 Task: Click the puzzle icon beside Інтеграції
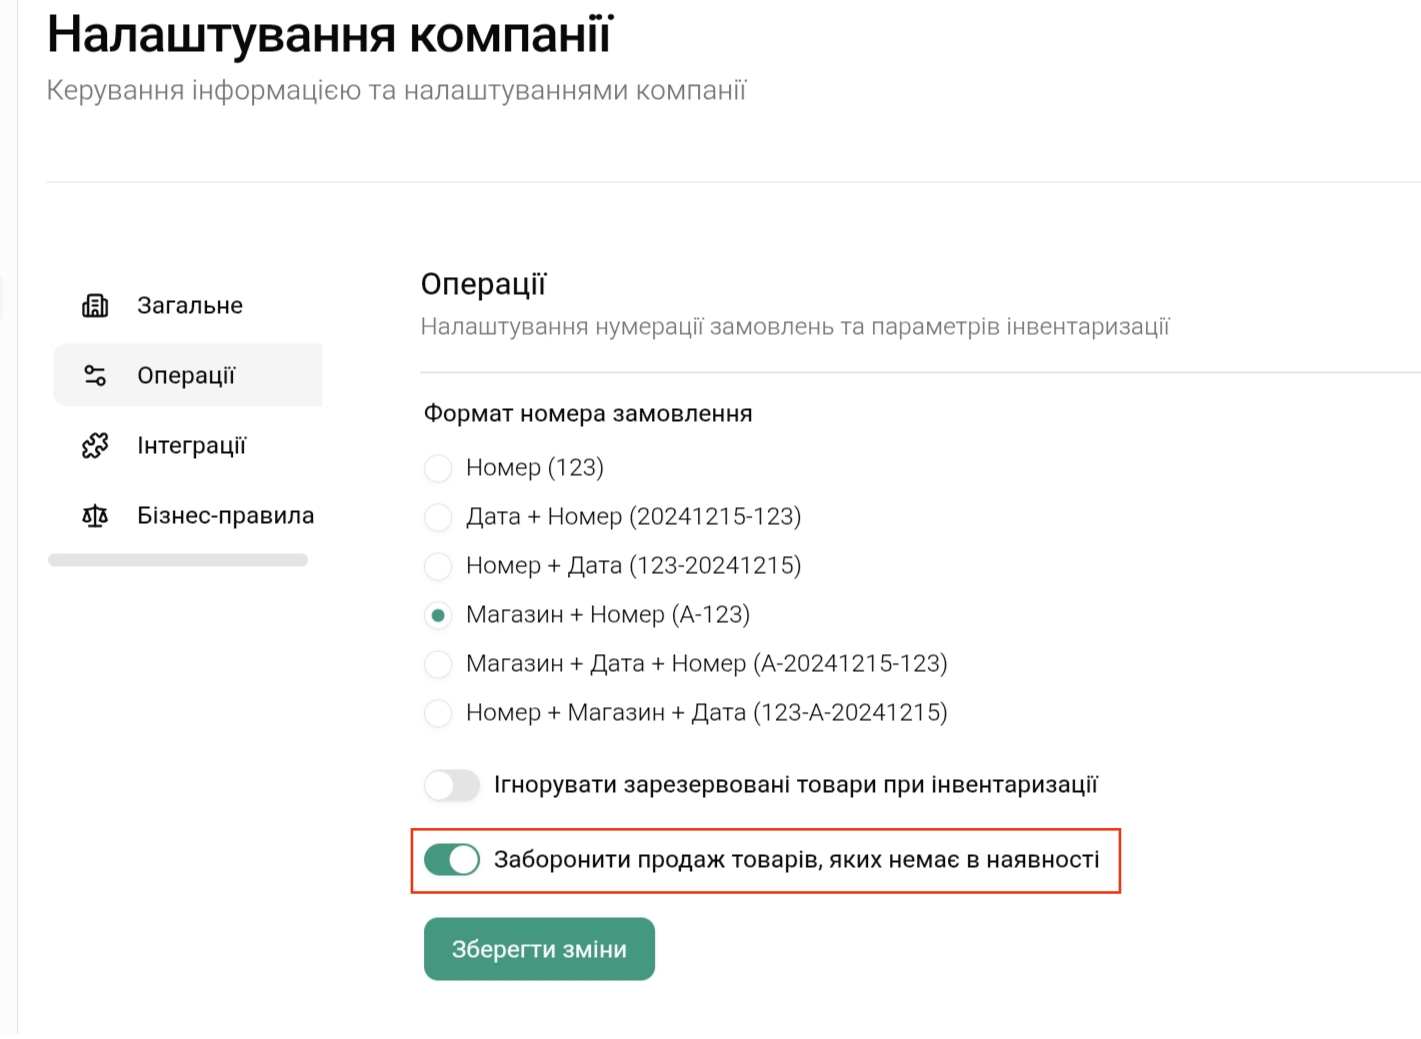(95, 446)
